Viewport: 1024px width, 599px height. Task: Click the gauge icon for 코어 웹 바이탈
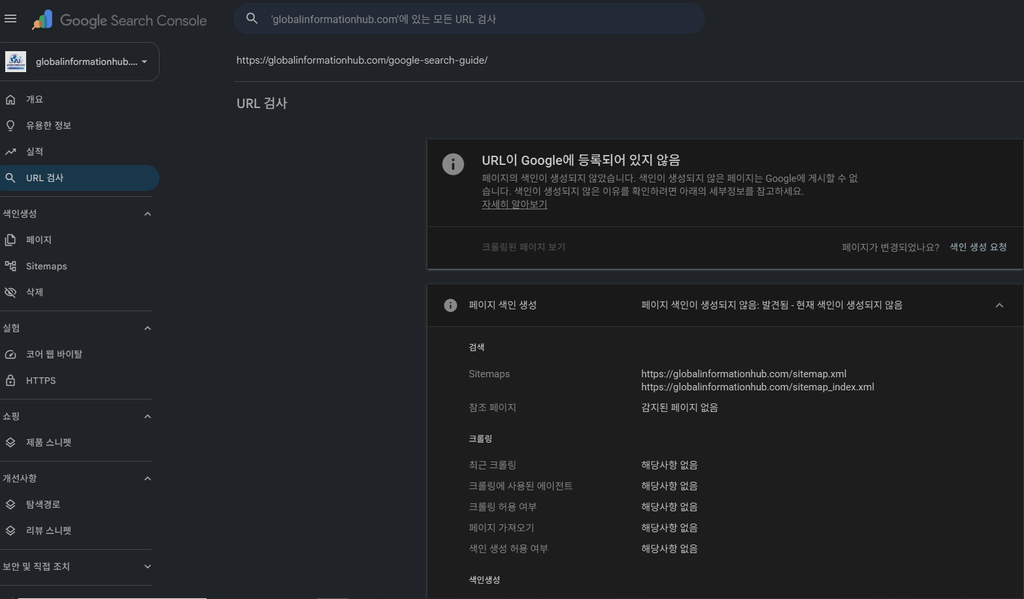click(10, 354)
